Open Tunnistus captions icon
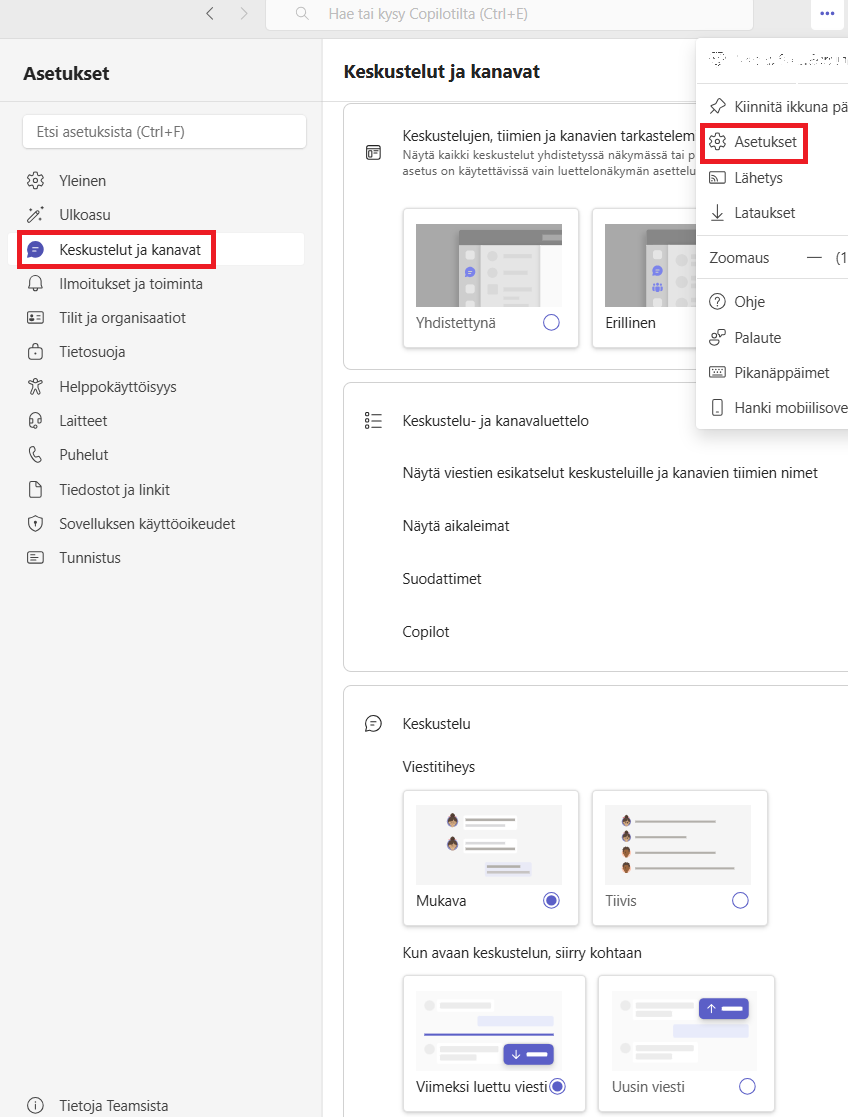Viewport: 848px width, 1117px height. [x=35, y=558]
